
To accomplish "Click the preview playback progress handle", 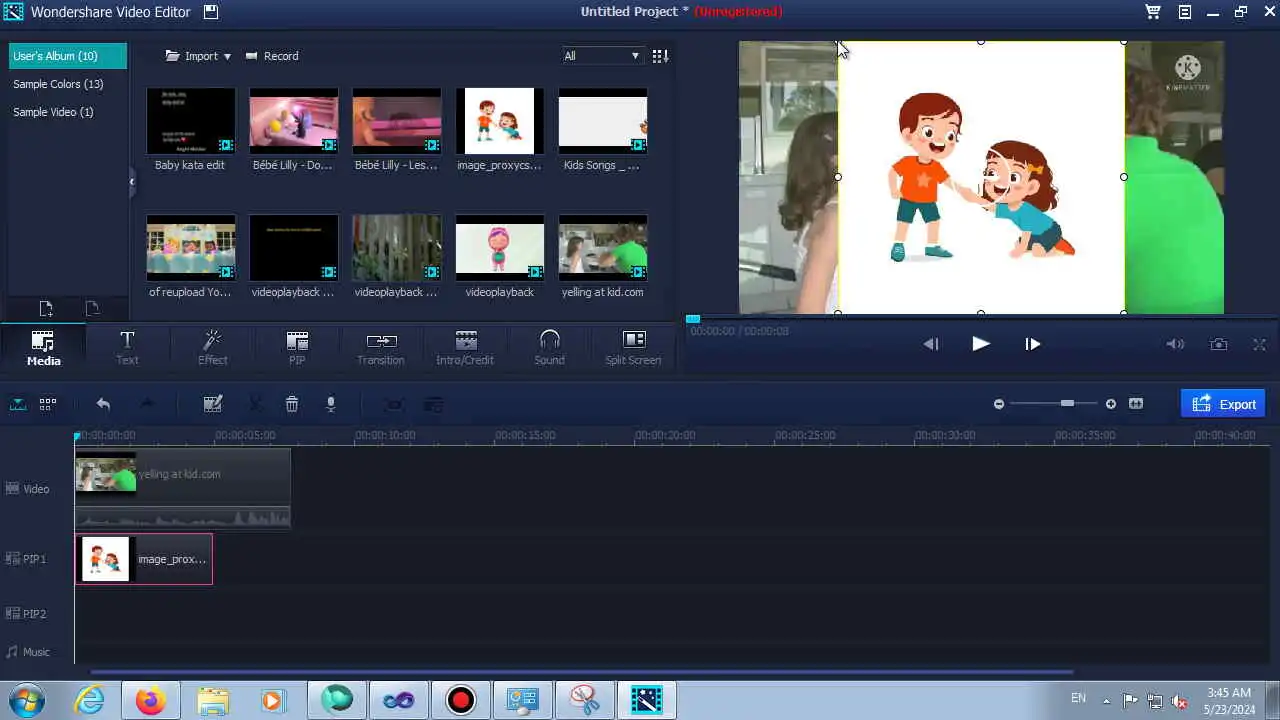I will 693,319.
